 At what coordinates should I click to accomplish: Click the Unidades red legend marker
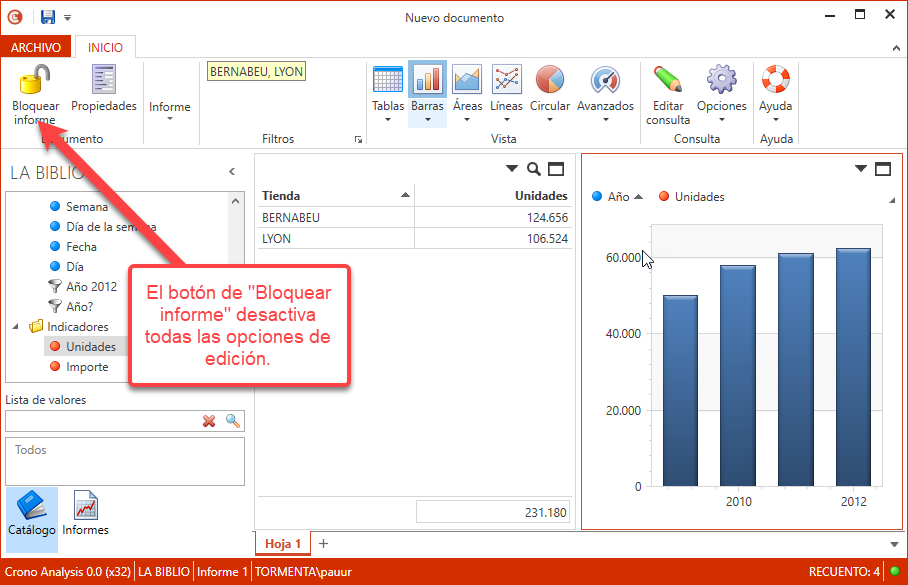click(663, 197)
